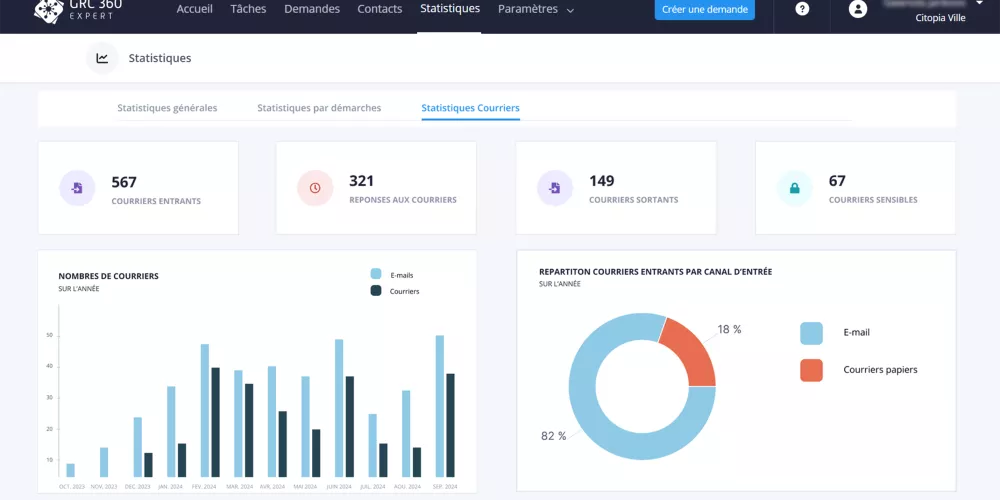1000x500 pixels.
Task: Click the Courriers Sortants purple icon
Action: [x=555, y=188]
